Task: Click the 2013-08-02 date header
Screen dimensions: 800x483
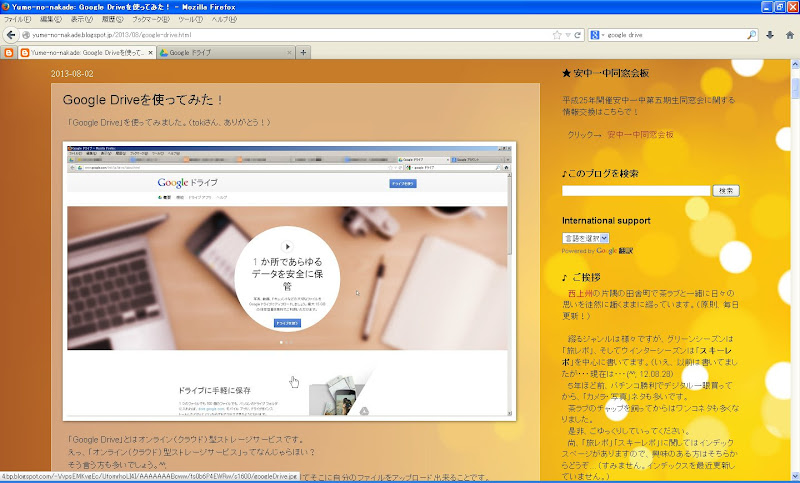Action: 72,74
